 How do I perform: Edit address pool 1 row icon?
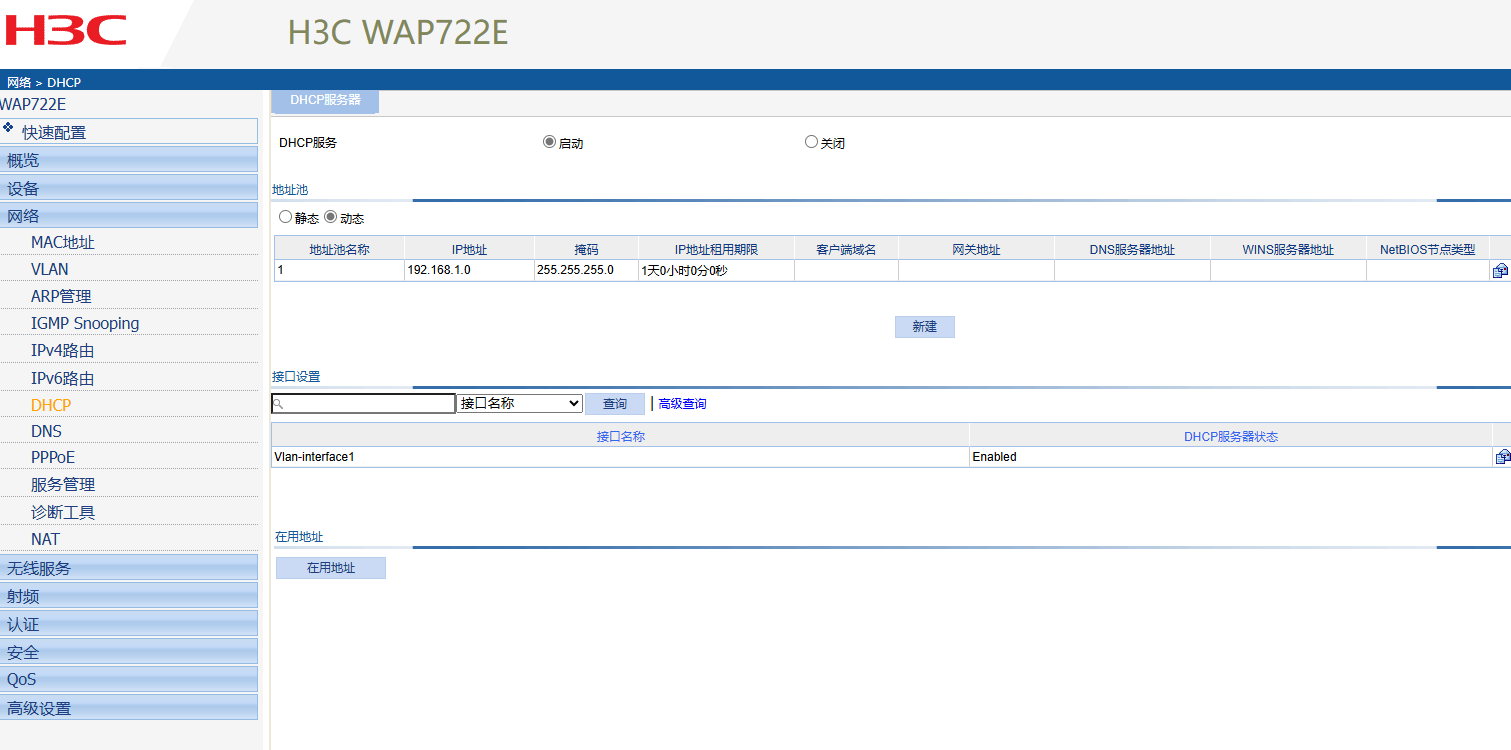click(x=1500, y=270)
